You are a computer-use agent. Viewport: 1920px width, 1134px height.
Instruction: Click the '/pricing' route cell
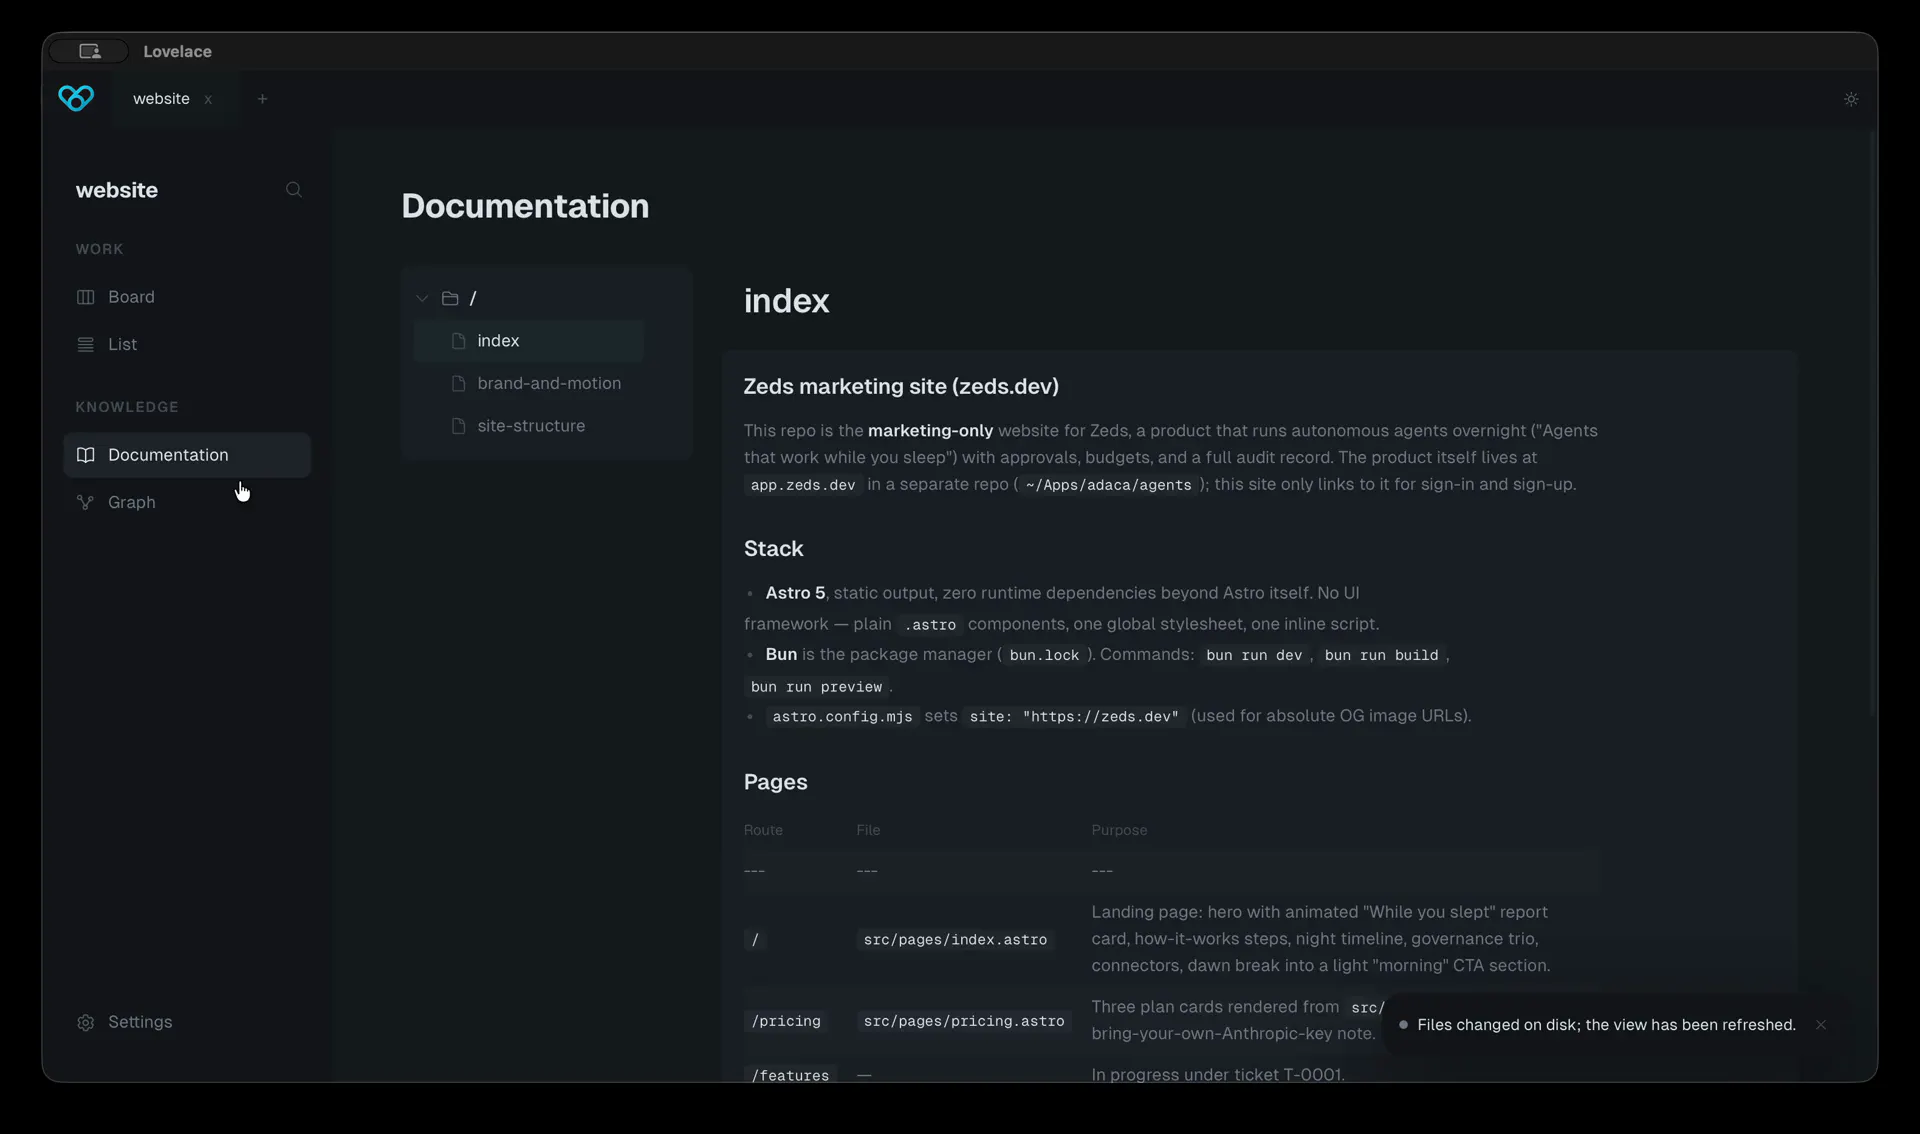click(786, 1021)
